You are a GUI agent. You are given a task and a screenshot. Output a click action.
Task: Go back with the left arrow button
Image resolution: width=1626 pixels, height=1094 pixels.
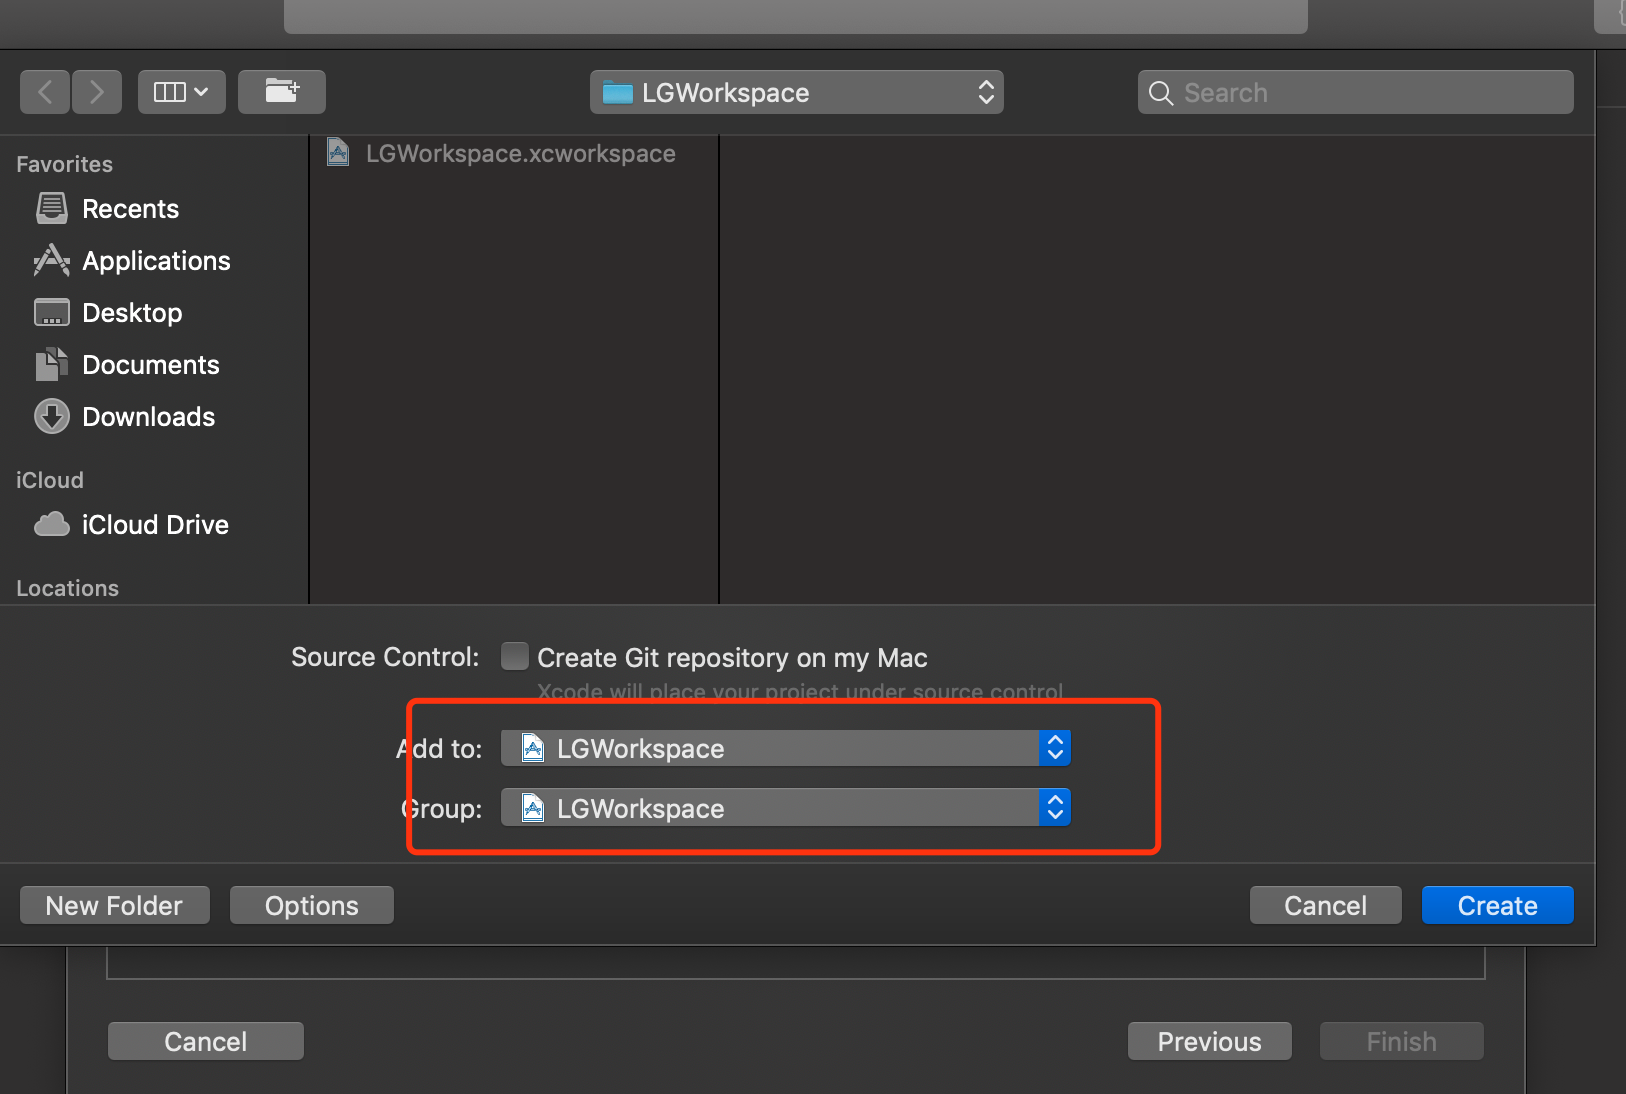point(45,92)
